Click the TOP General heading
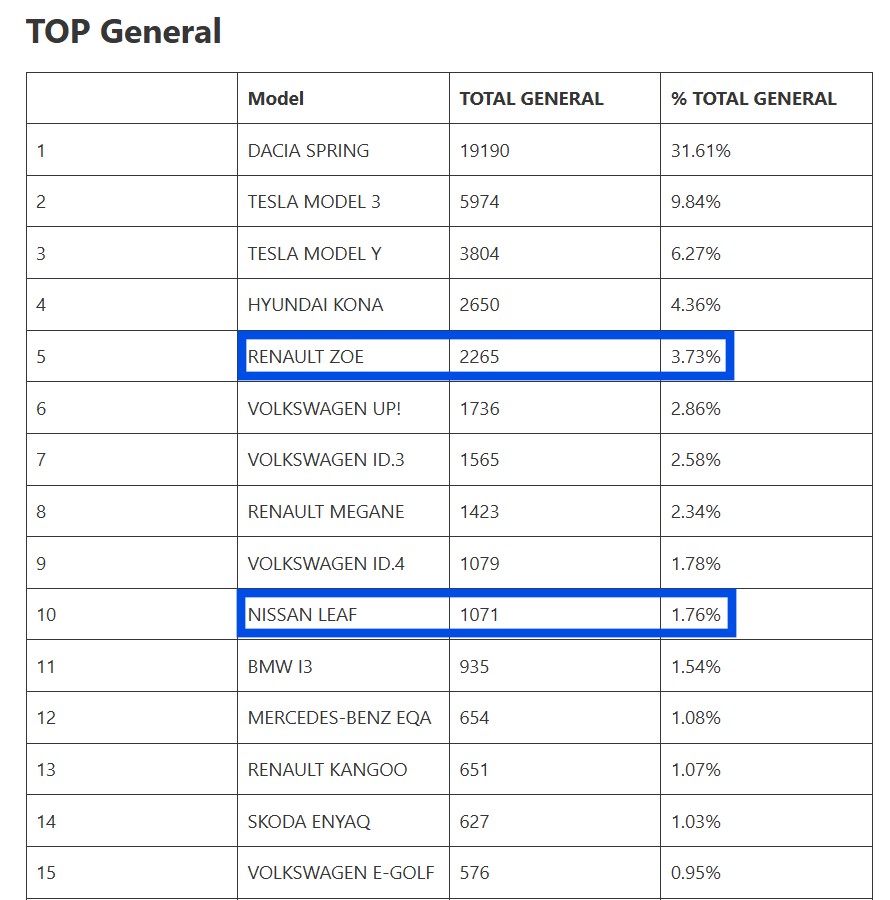 (x=124, y=32)
